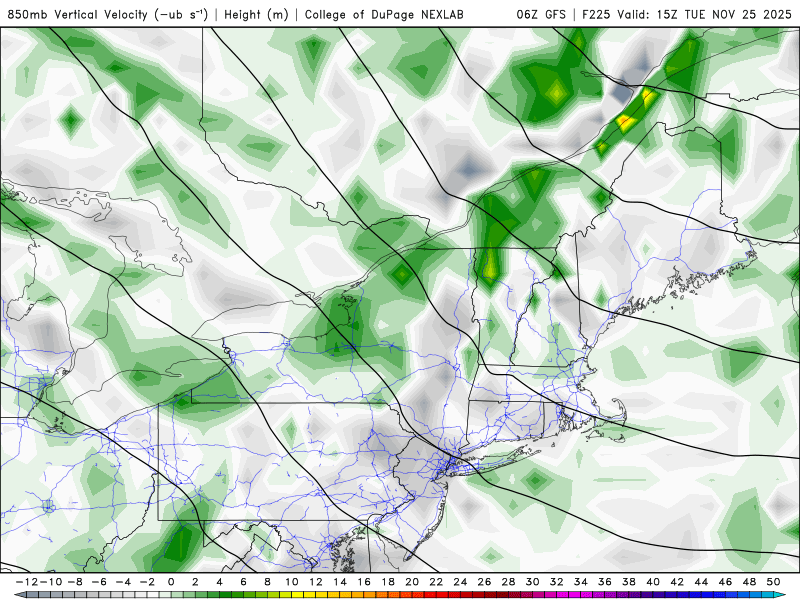Click the 16 label on color scale

click(x=364, y=582)
